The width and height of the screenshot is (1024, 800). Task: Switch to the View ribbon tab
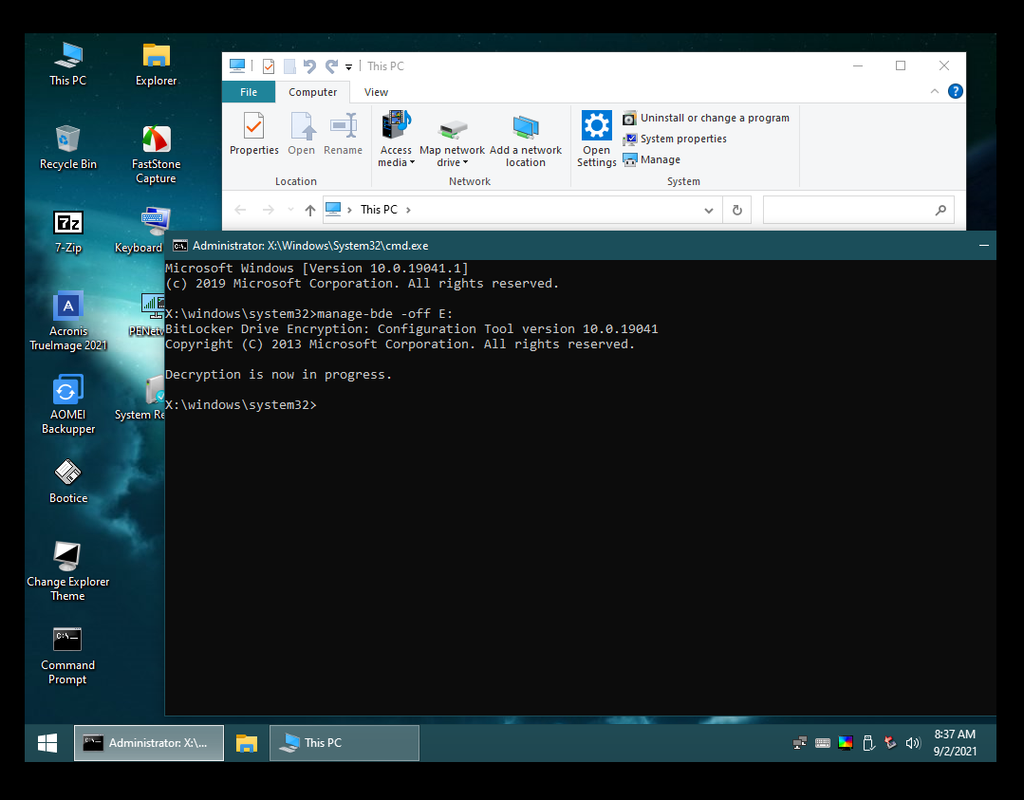tap(376, 92)
